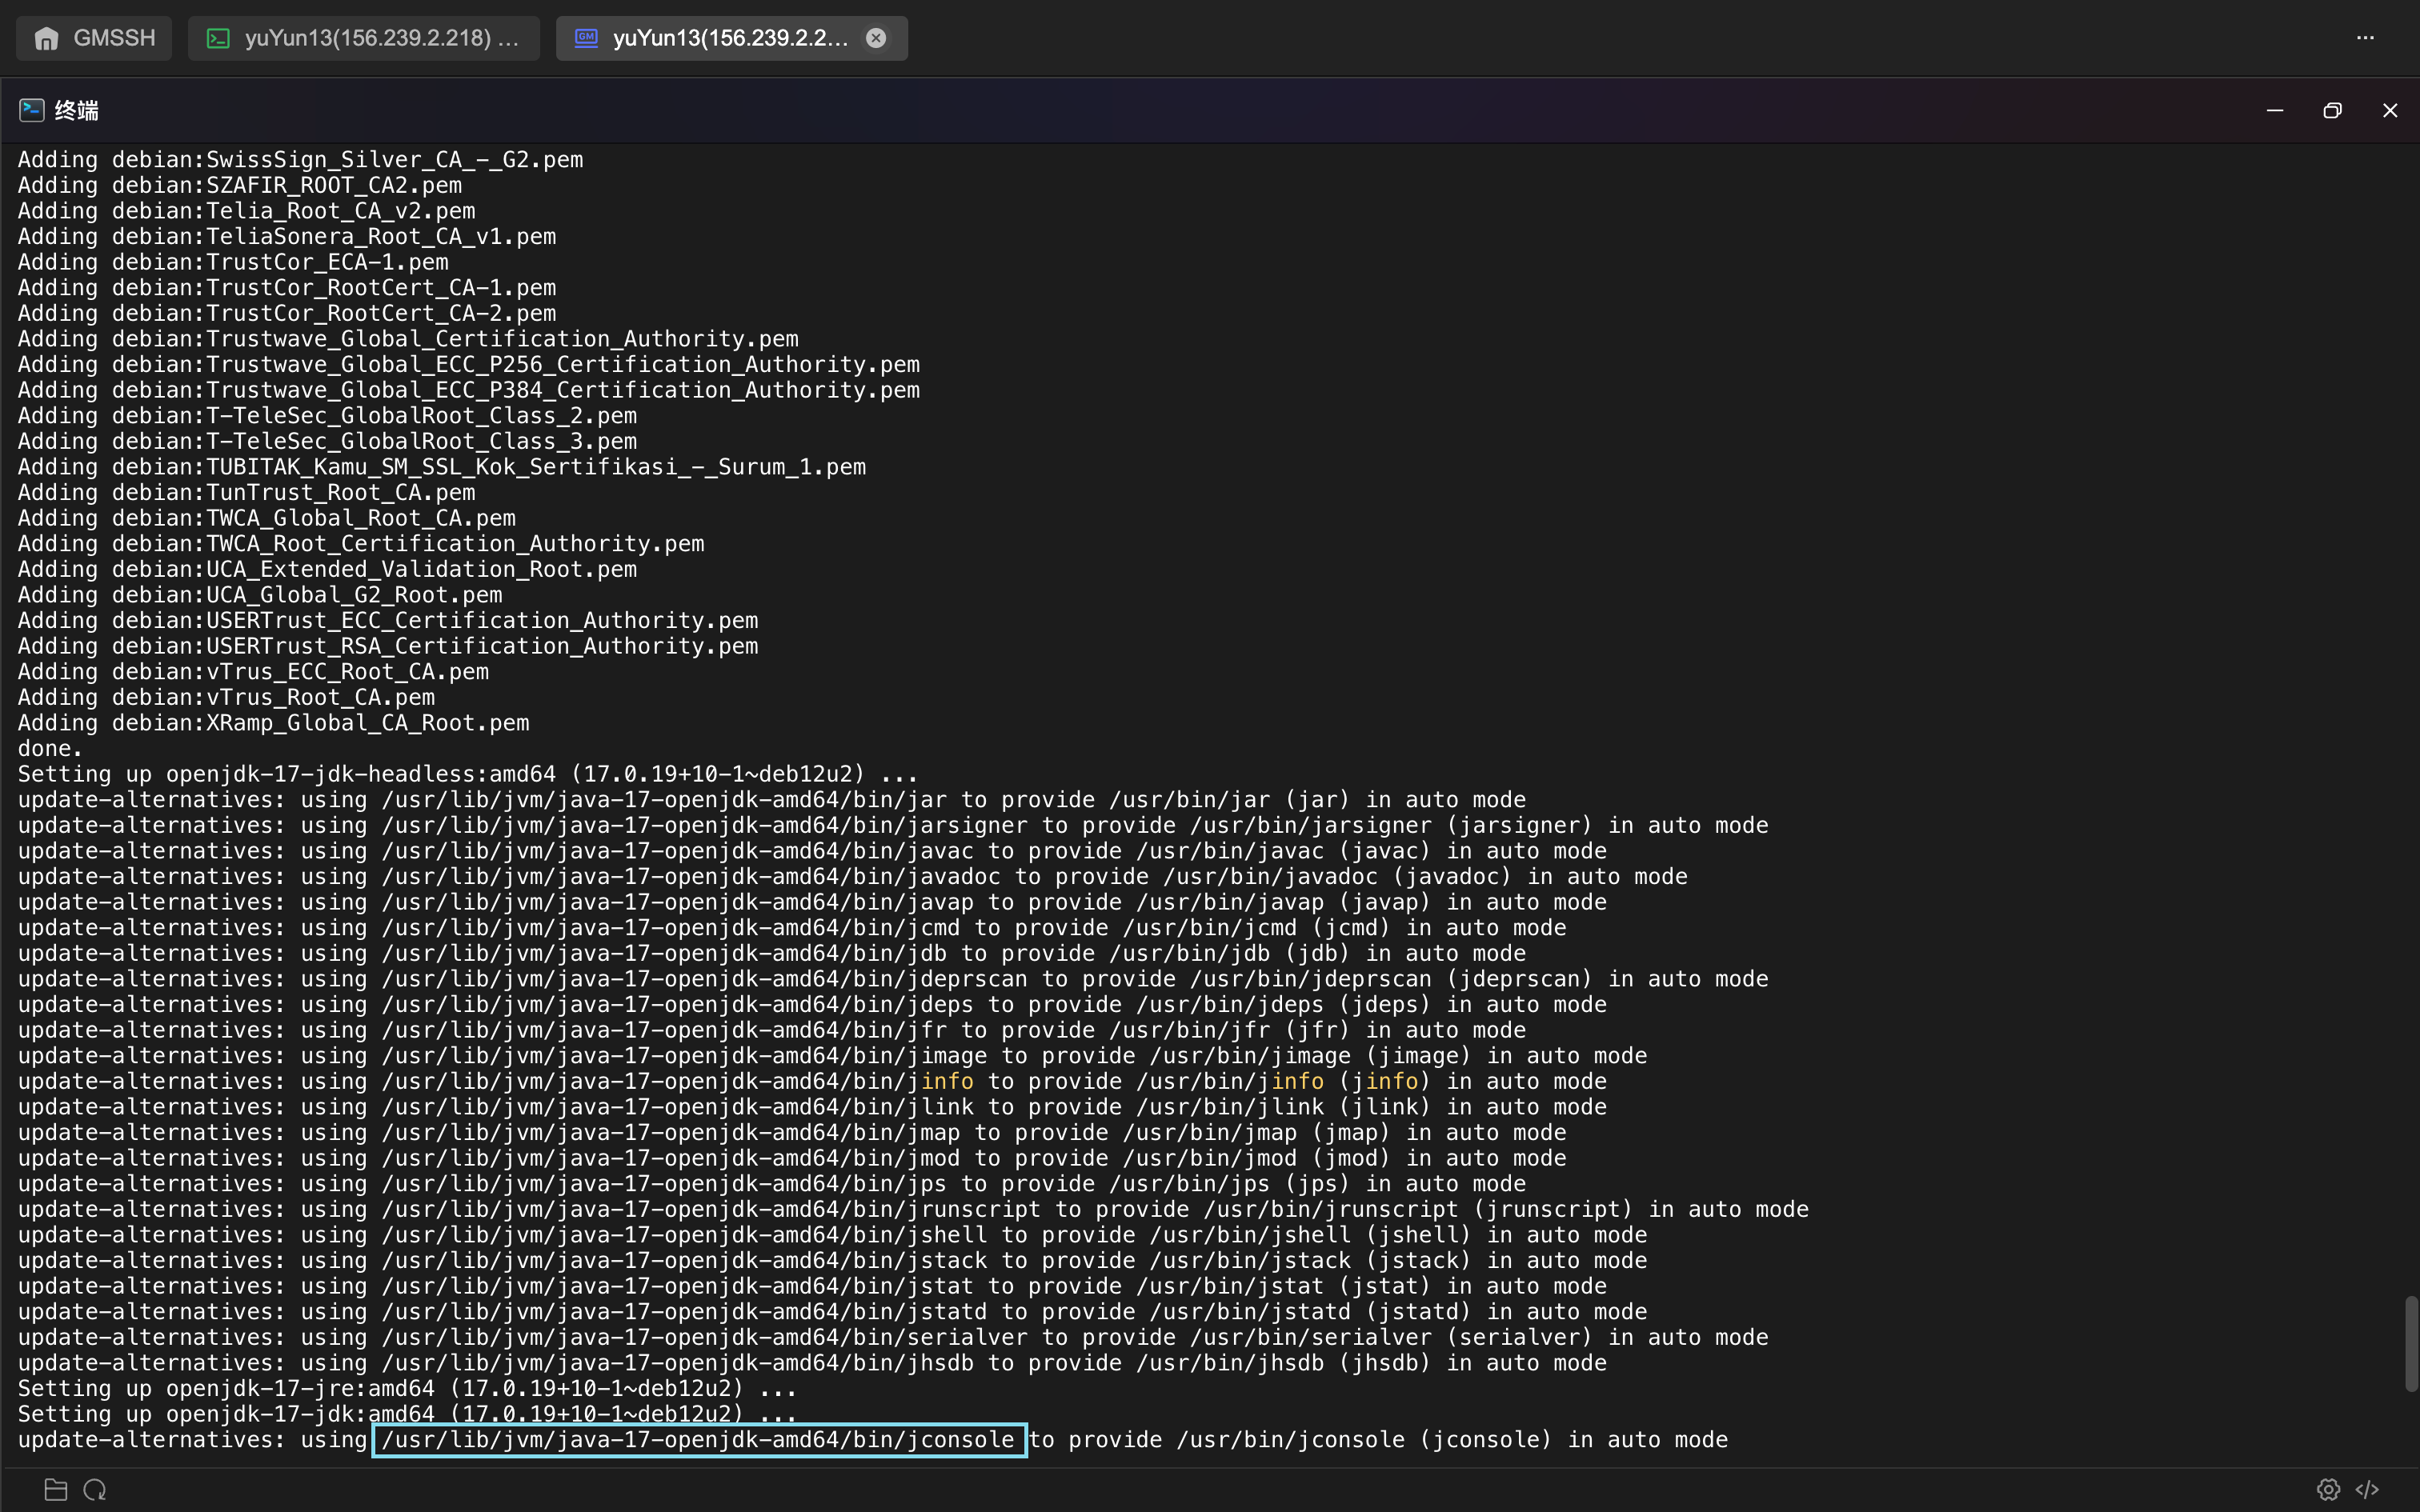Click the update-alternatives line for jdeprscan
Viewport: 2420px width, 1512px height.
point(893,979)
